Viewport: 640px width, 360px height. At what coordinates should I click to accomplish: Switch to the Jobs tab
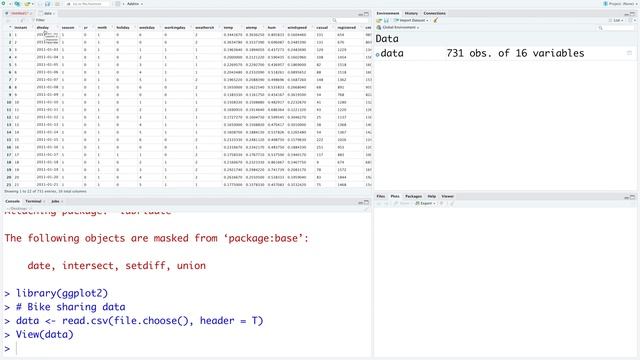pyautogui.click(x=56, y=201)
